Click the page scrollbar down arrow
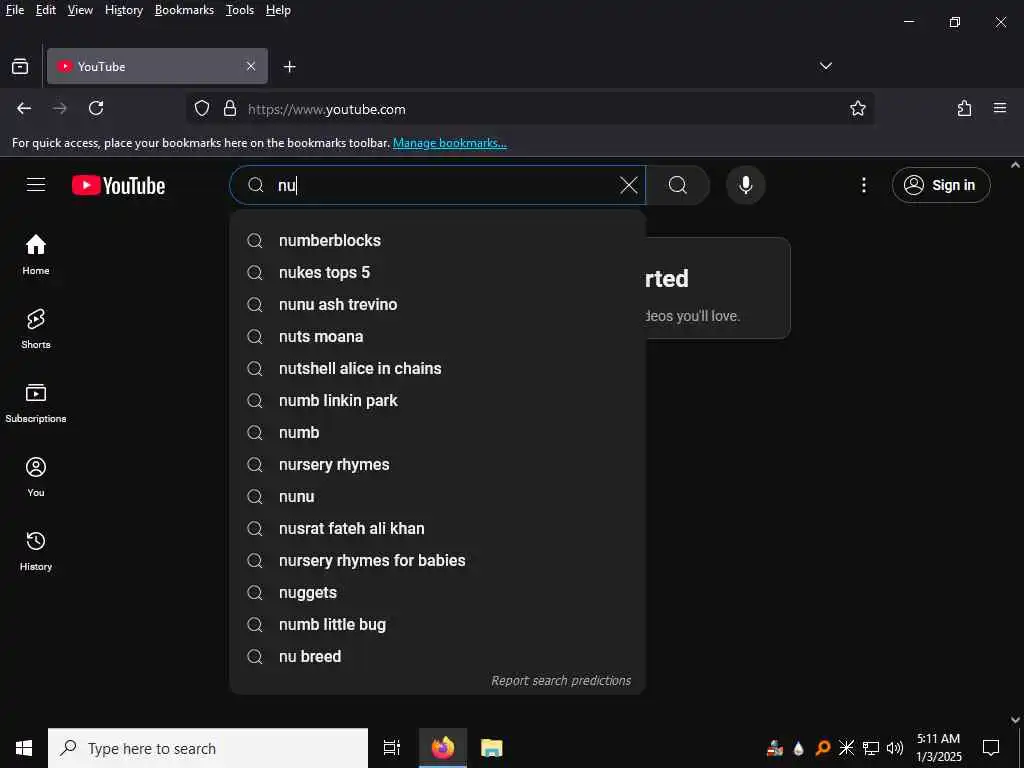 (x=1015, y=720)
